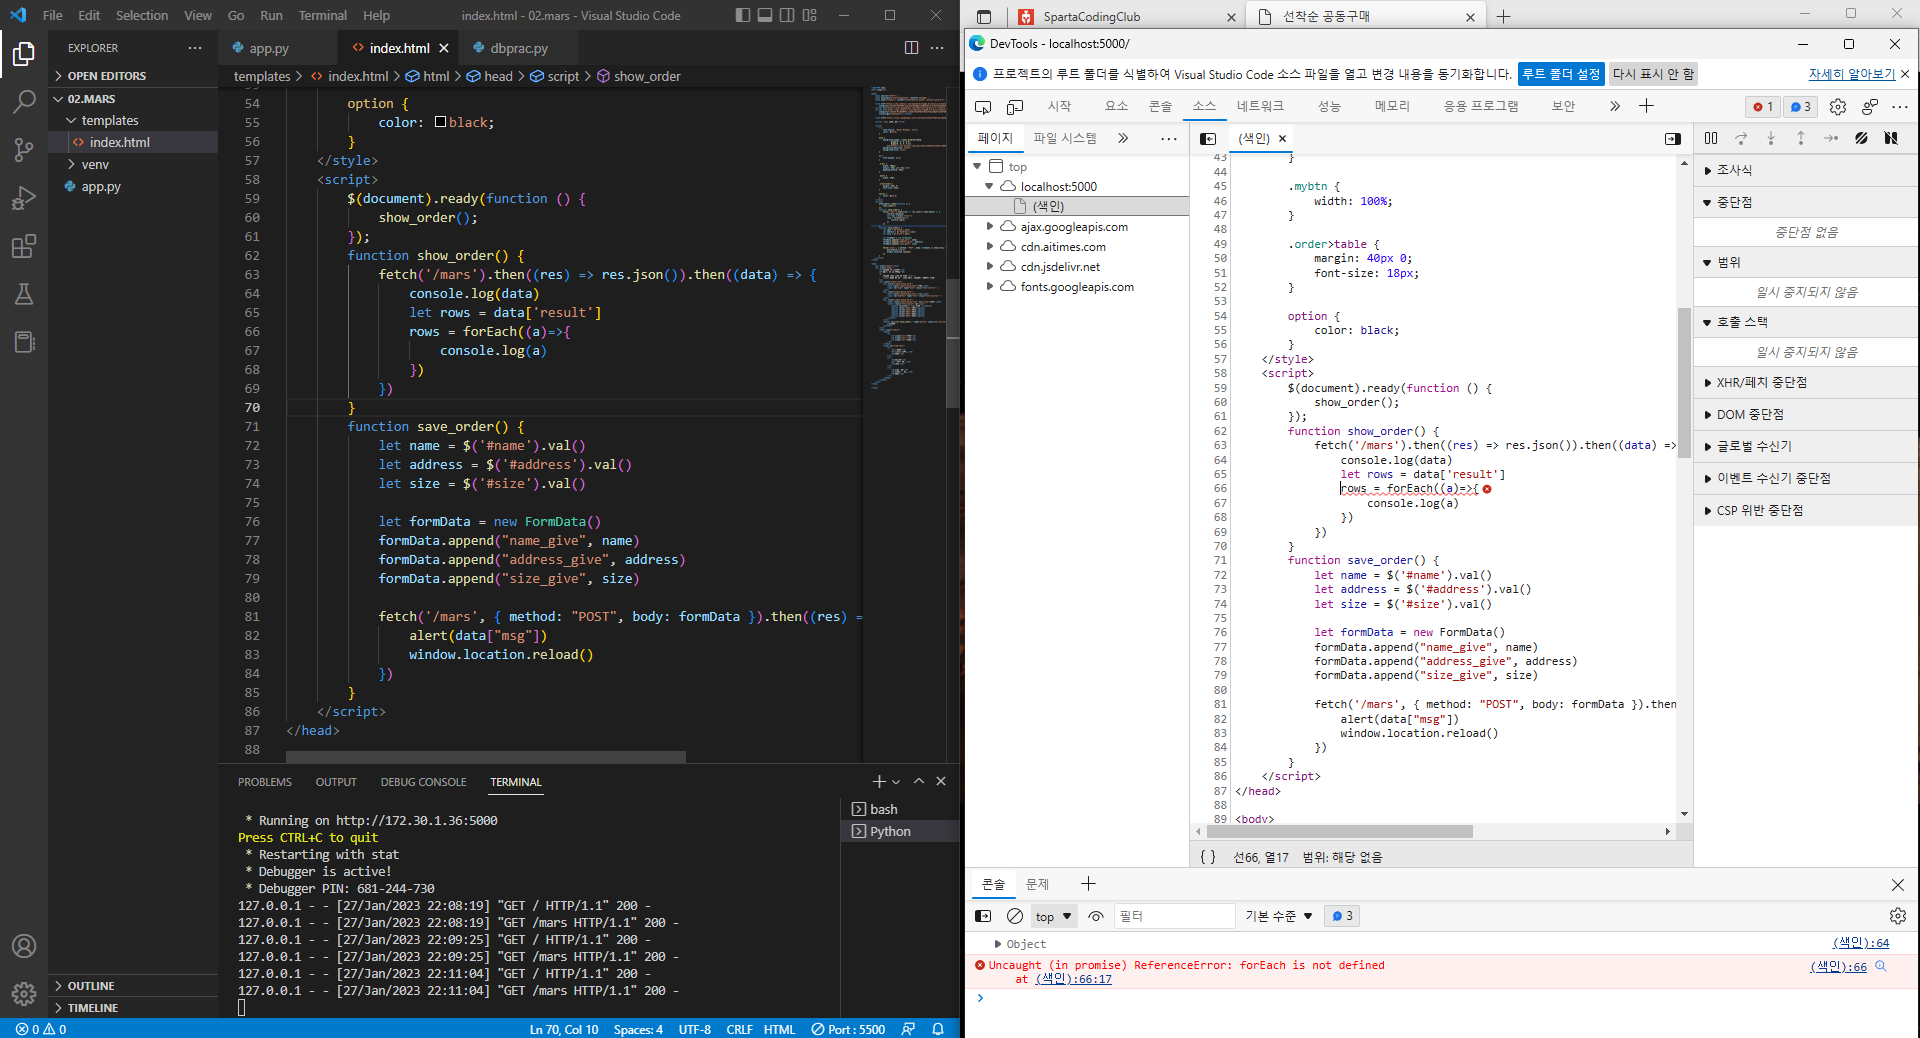Toggle device emulation in DevTools
This screenshot has width=1920, height=1038.
[1015, 107]
